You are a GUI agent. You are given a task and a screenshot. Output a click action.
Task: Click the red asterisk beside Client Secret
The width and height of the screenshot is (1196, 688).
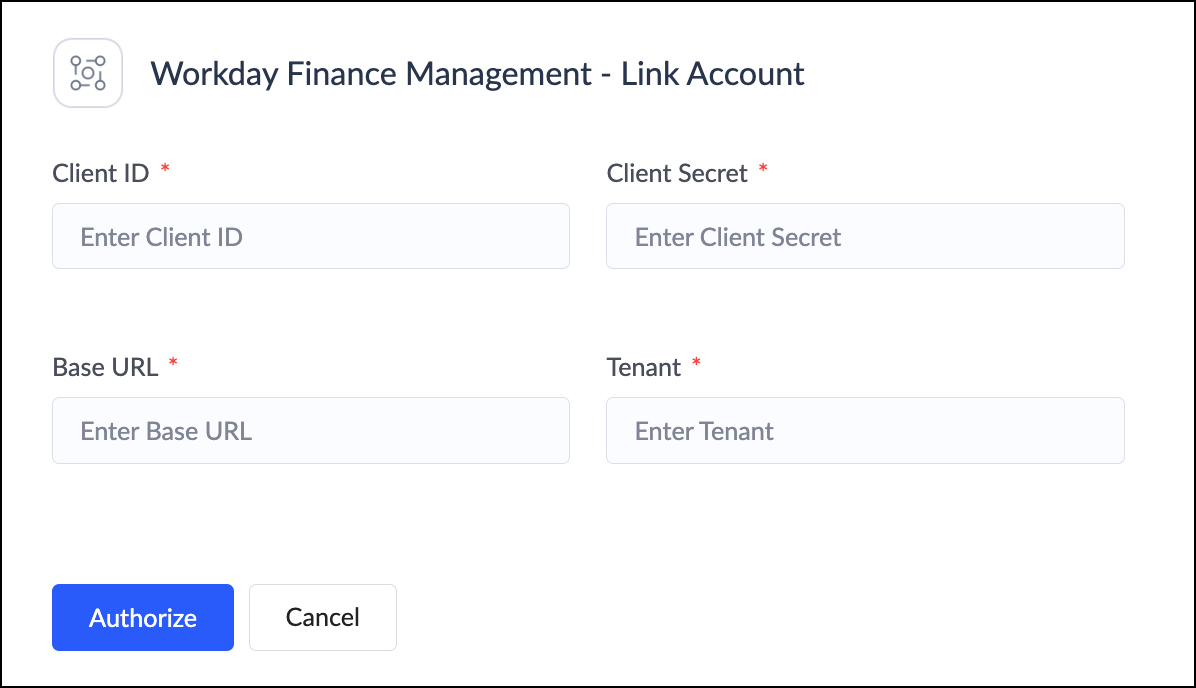coord(763,170)
